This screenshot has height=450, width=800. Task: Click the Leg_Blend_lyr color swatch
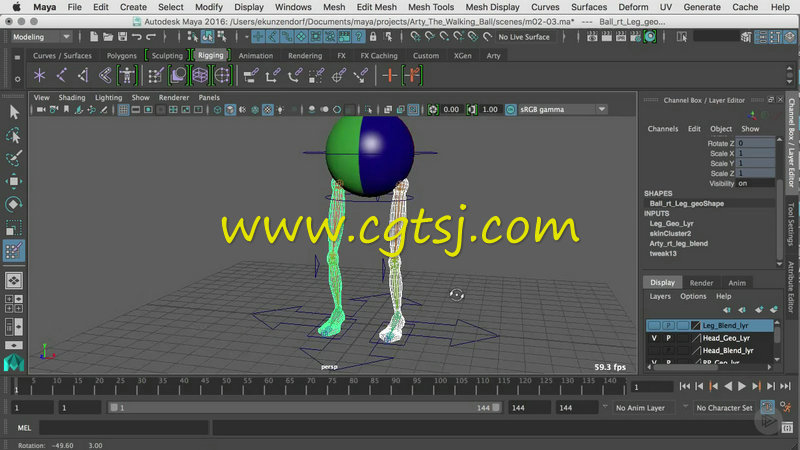click(x=695, y=326)
